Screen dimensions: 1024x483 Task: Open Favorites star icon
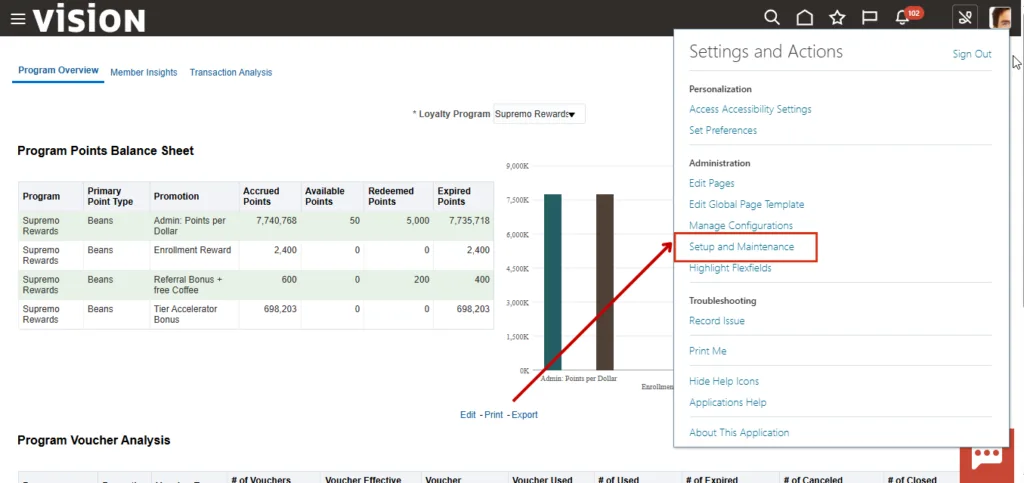tap(837, 17)
